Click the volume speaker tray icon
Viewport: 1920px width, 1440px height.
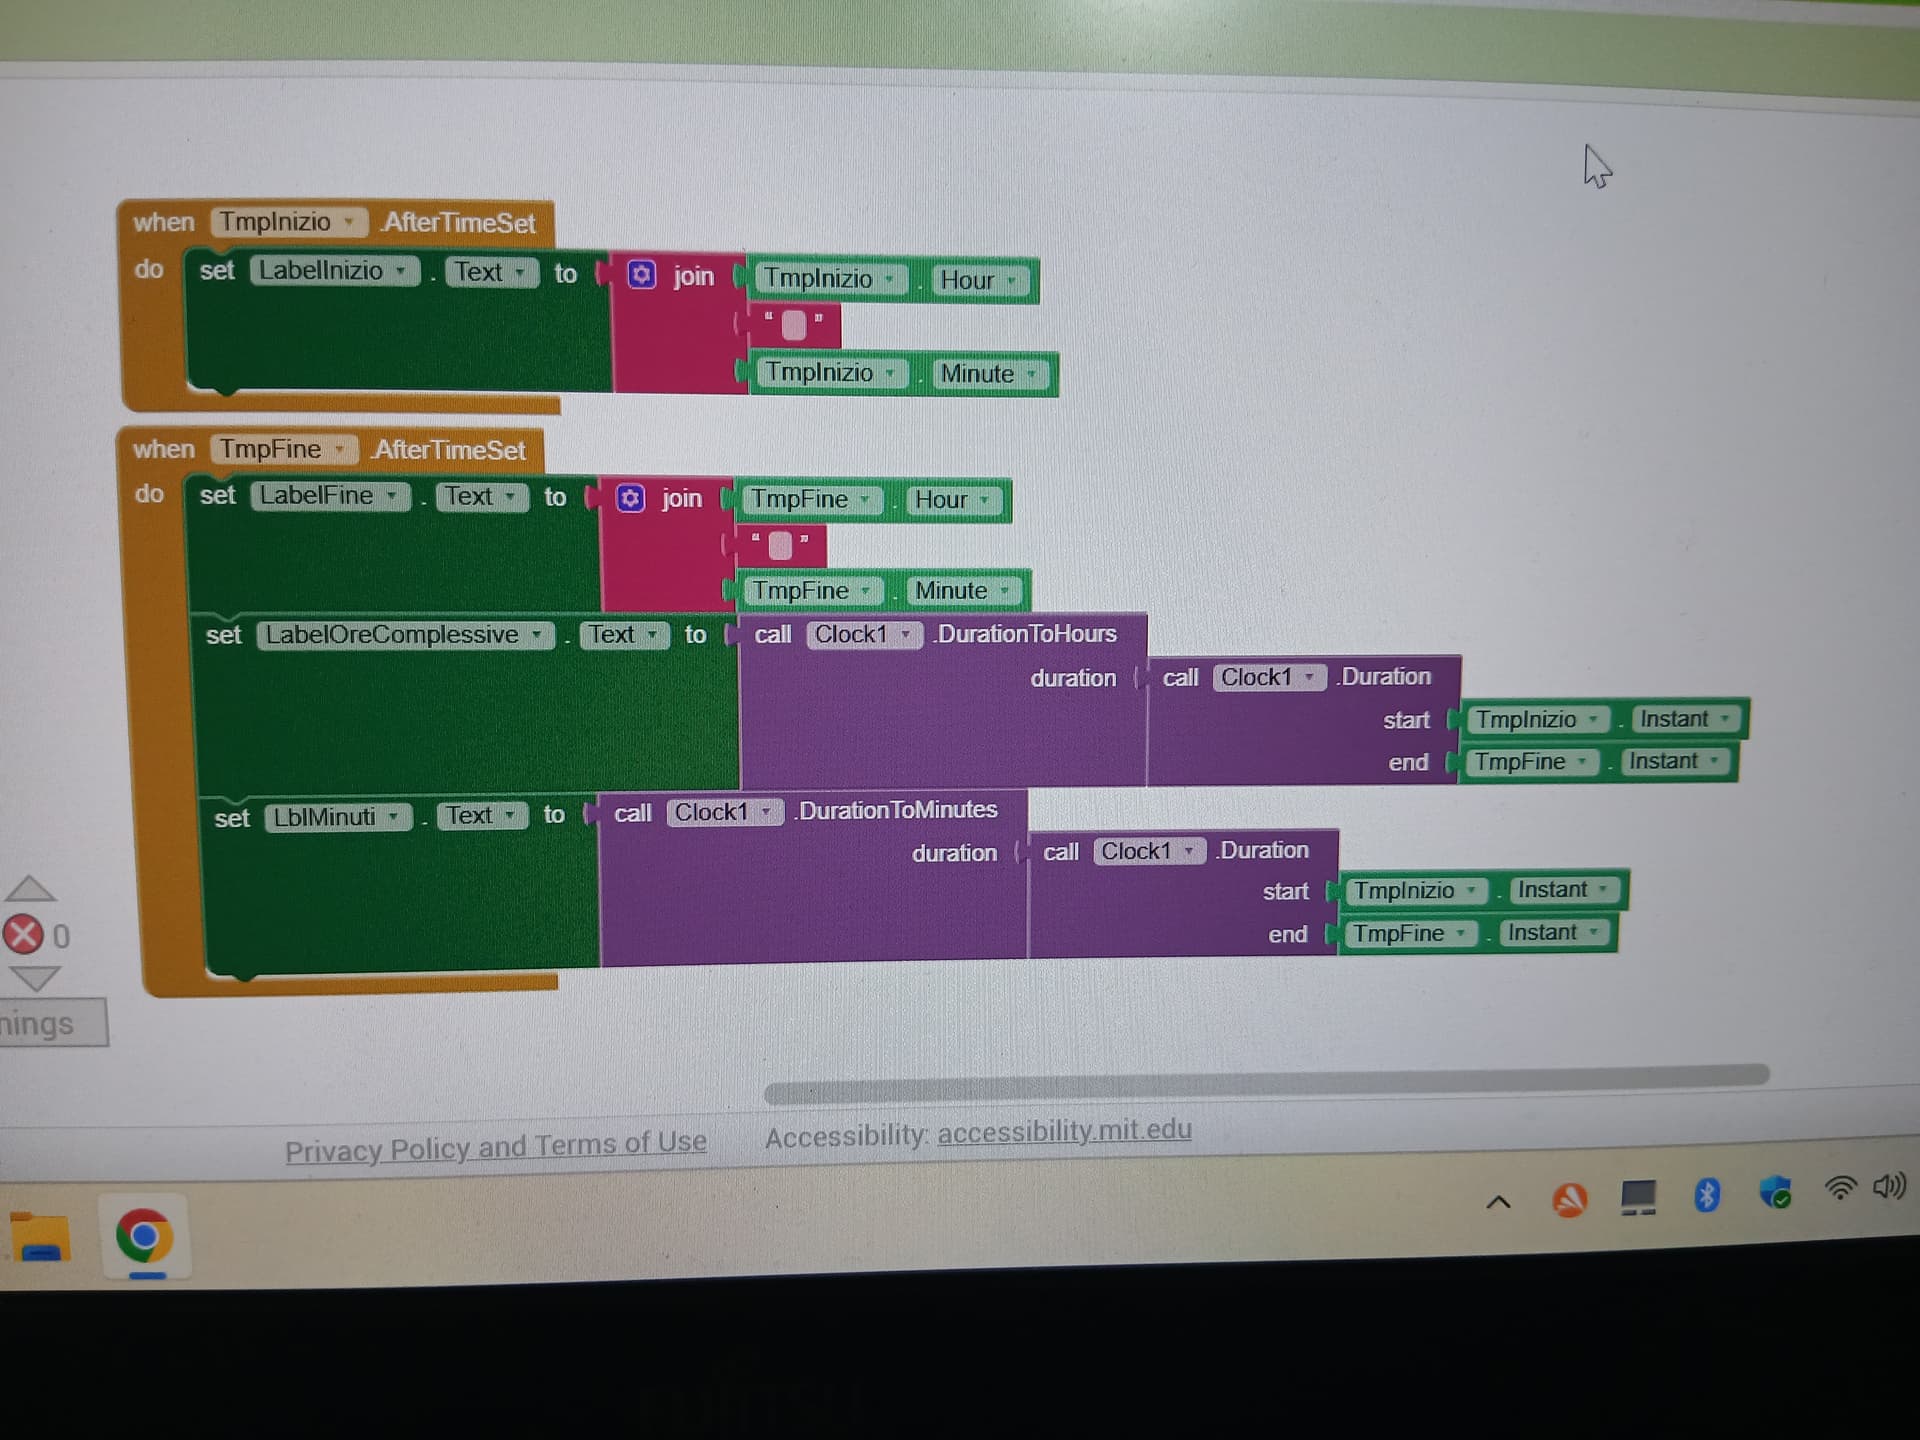tap(1889, 1186)
